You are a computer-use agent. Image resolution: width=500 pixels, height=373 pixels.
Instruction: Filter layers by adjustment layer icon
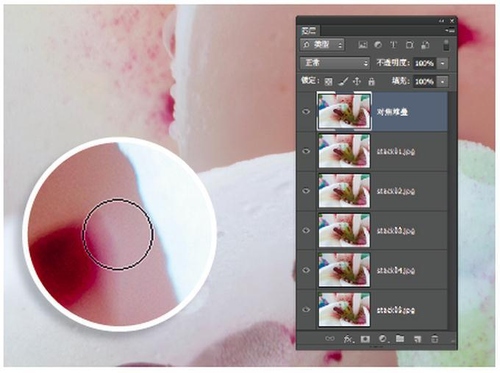pyautogui.click(x=378, y=45)
